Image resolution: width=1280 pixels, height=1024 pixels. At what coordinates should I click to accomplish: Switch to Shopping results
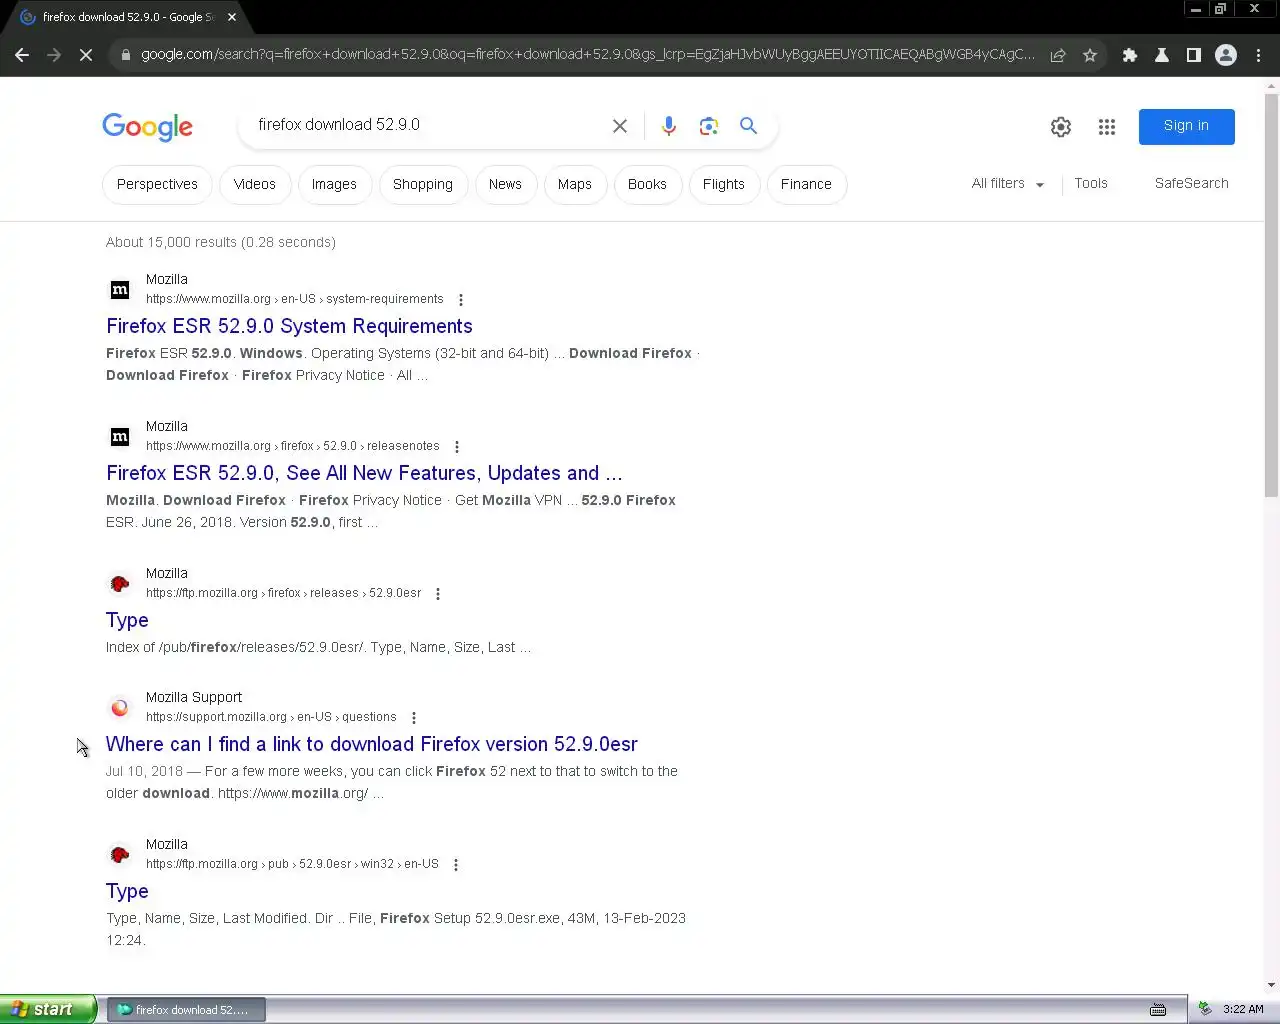coord(423,185)
